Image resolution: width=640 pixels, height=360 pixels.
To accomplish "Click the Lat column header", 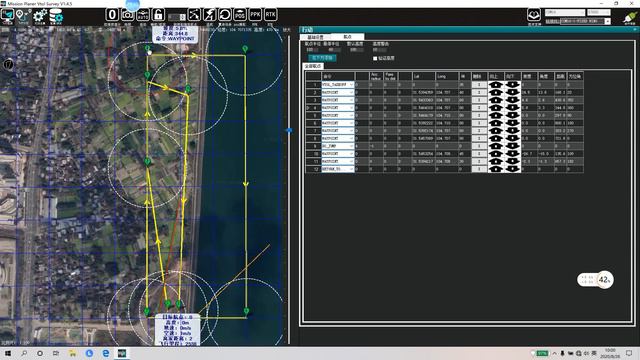I will pos(422,76).
